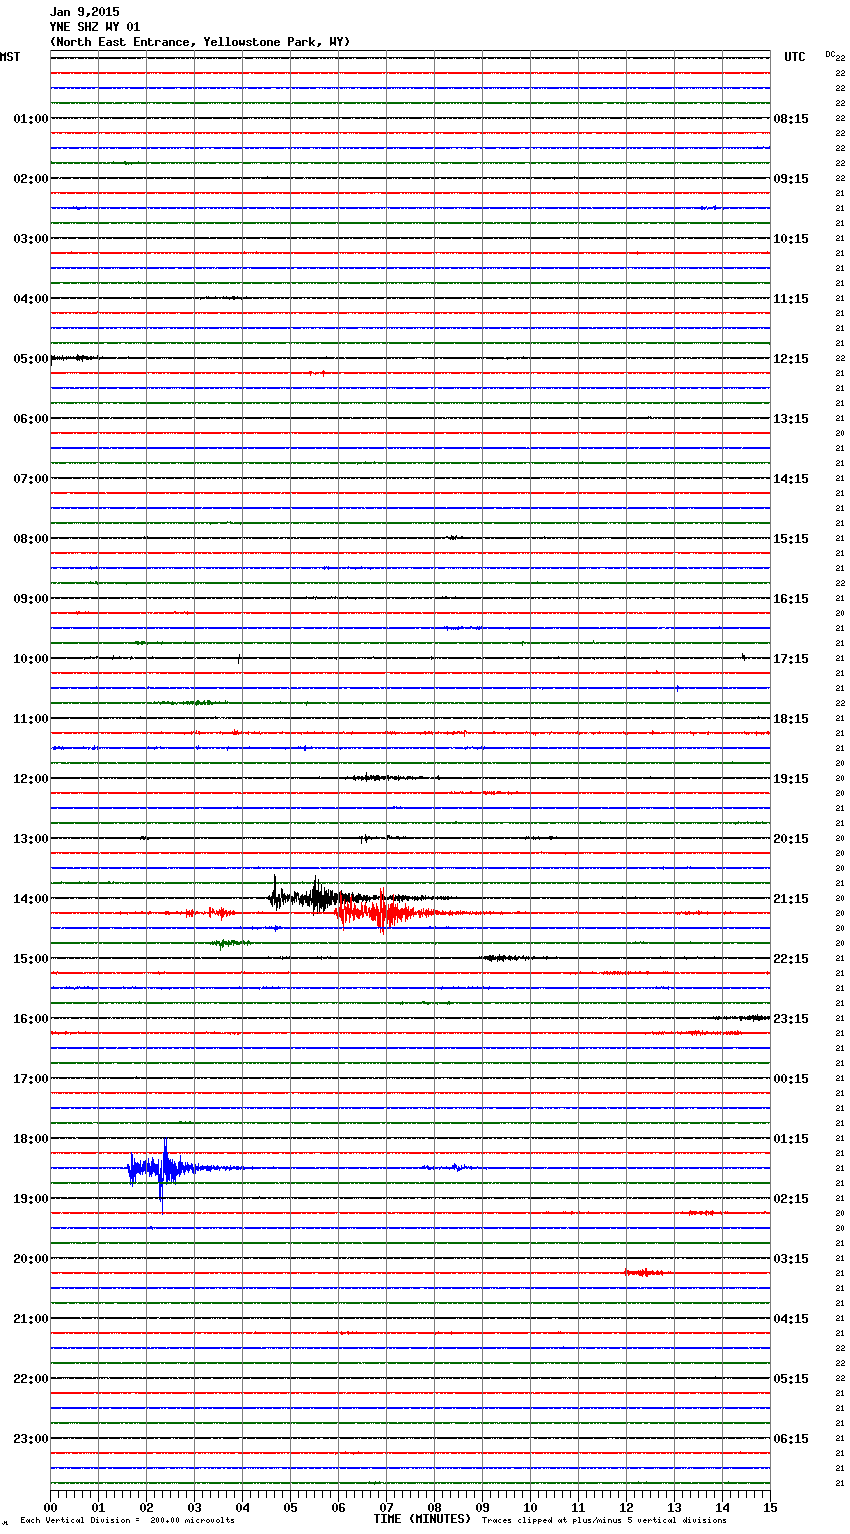Select the '14:00' MST hour label
The width and height of the screenshot is (850, 1534).
[x=31, y=899]
